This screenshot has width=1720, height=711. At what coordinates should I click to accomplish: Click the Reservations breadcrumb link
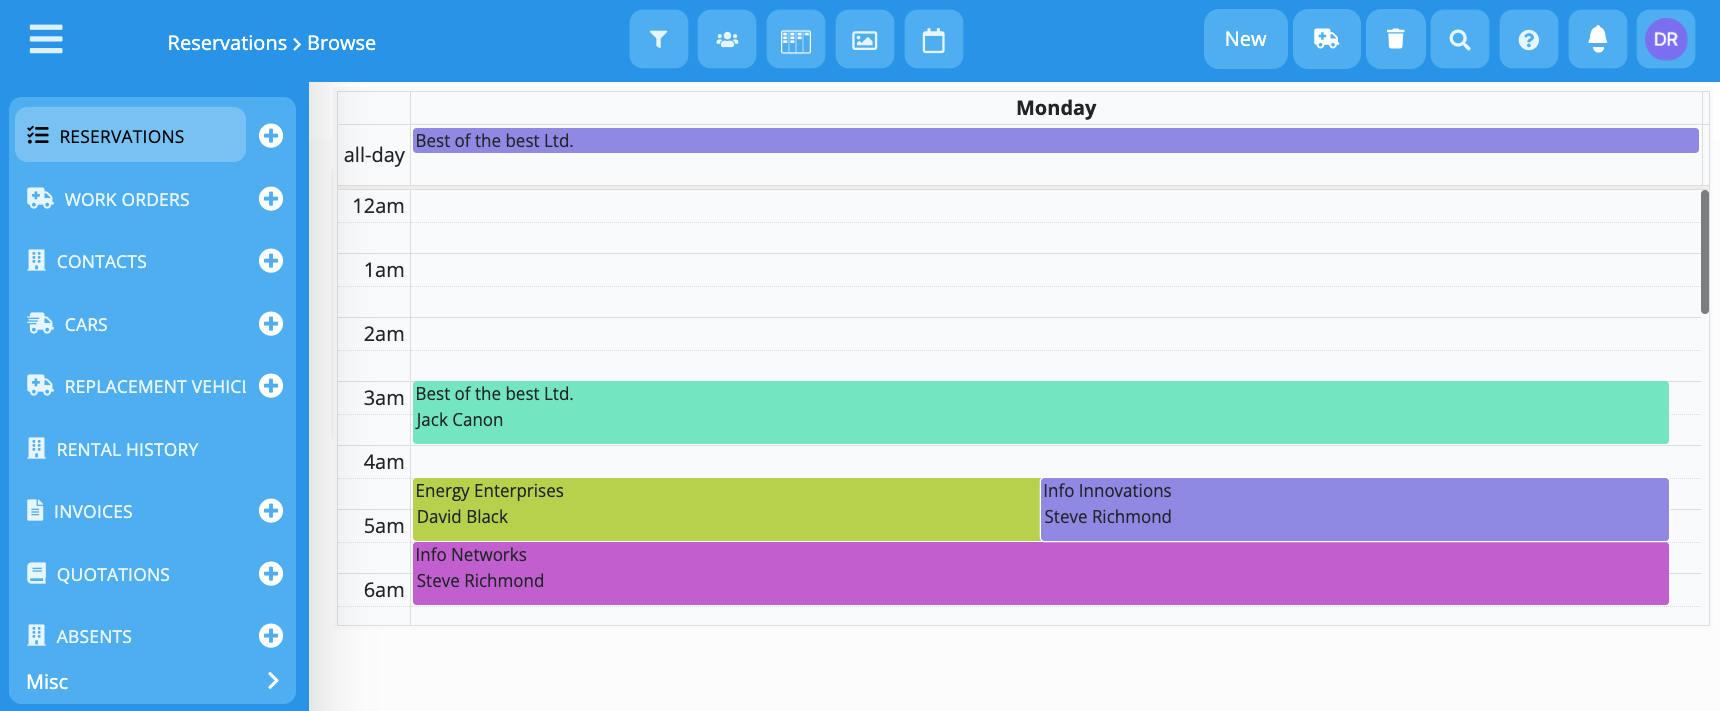coord(227,43)
